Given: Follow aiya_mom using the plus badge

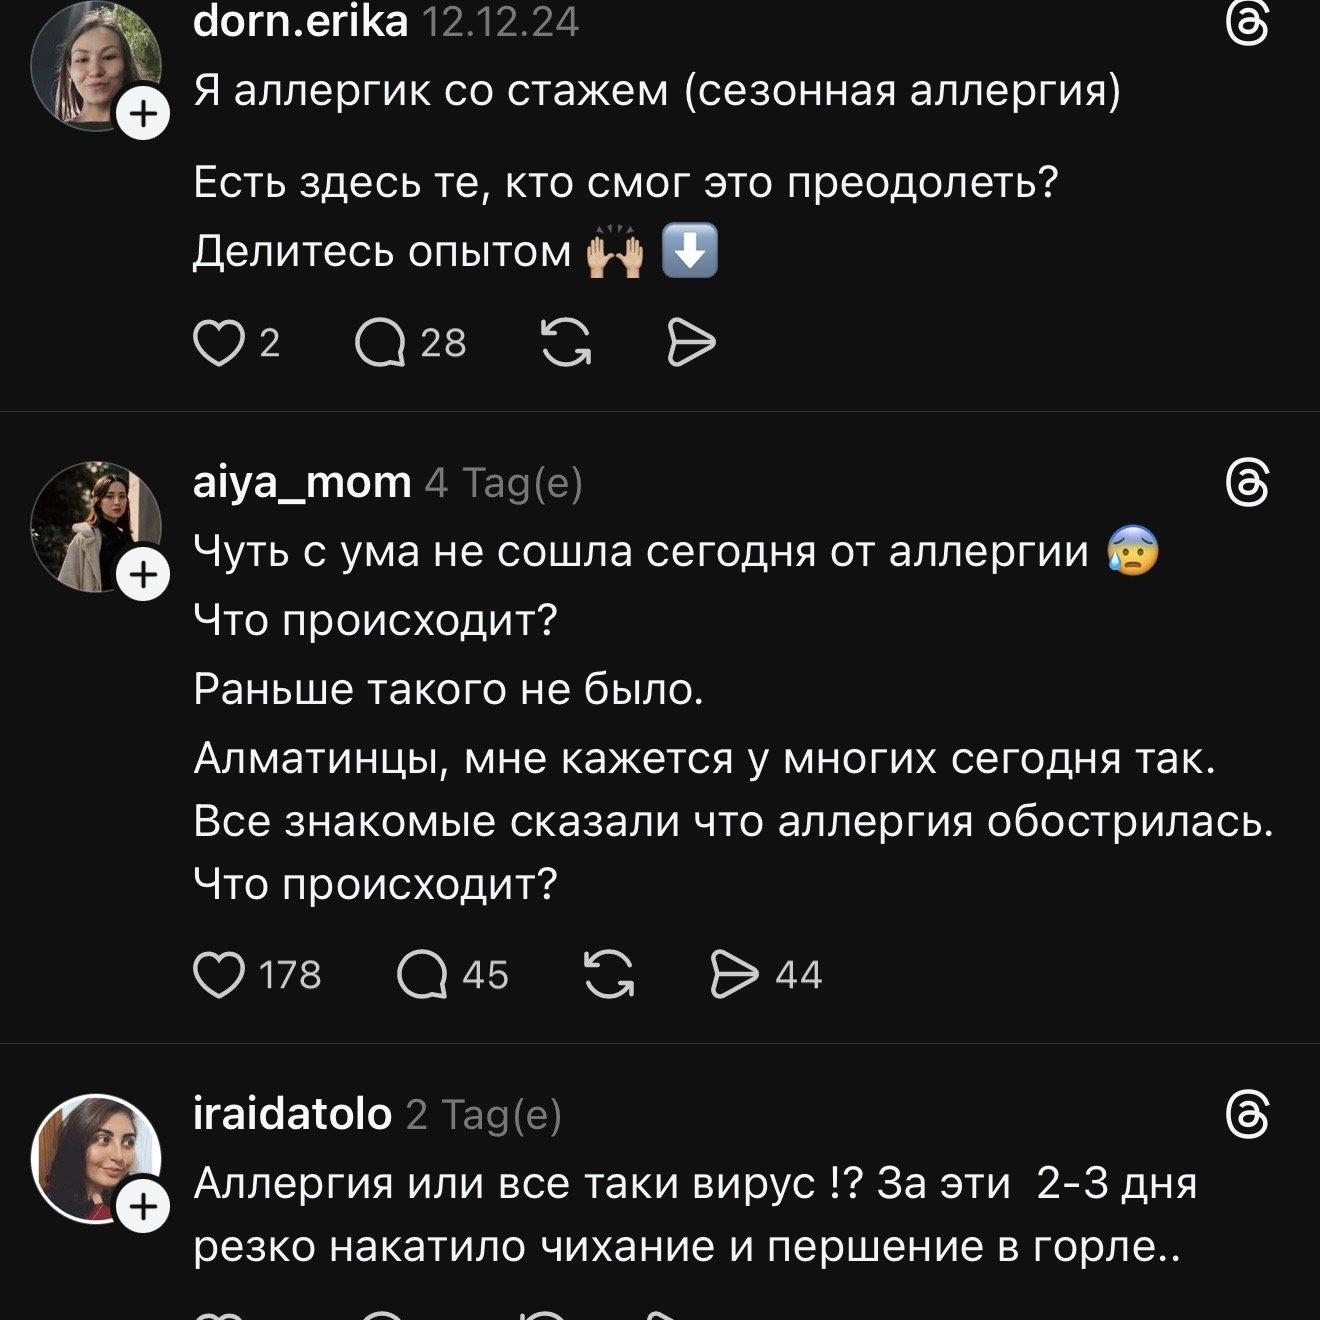Looking at the screenshot, I should 144,575.
